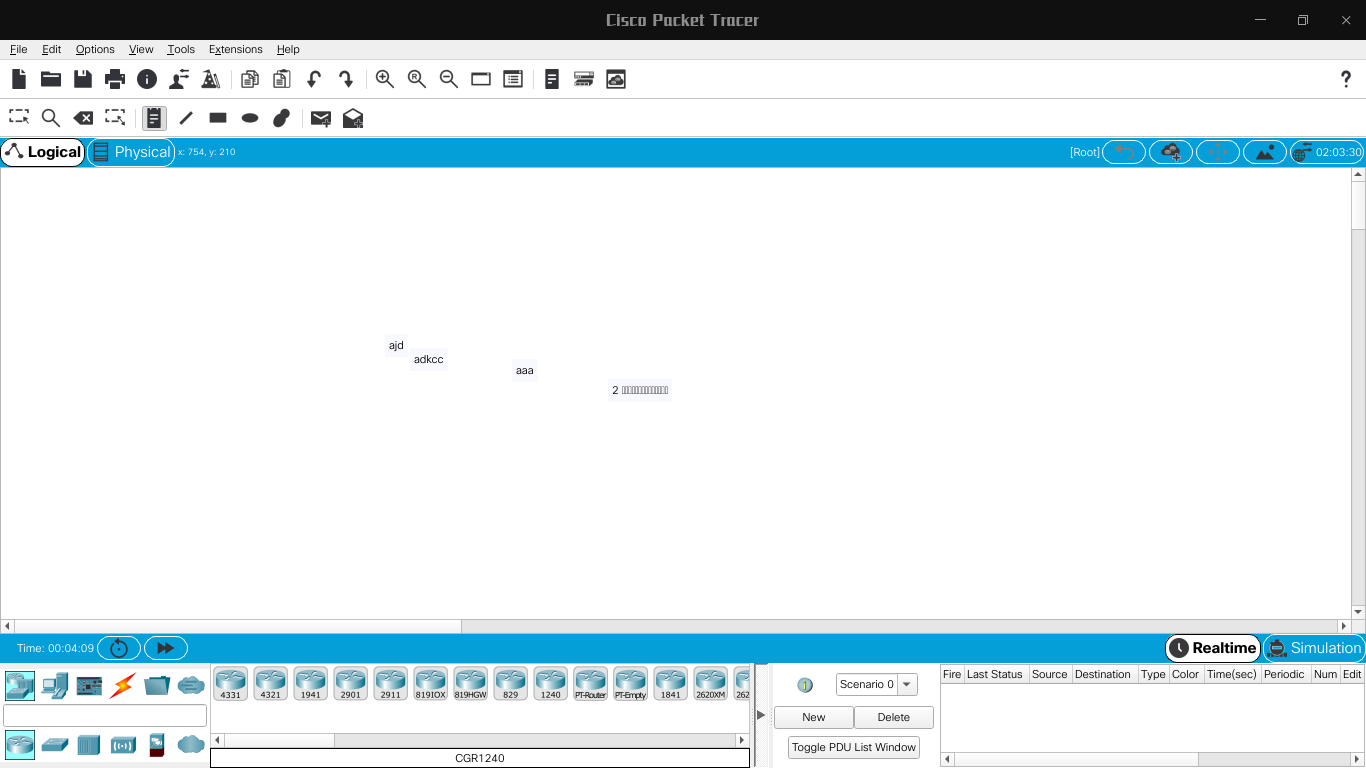Select the 2911 router model

click(x=390, y=683)
